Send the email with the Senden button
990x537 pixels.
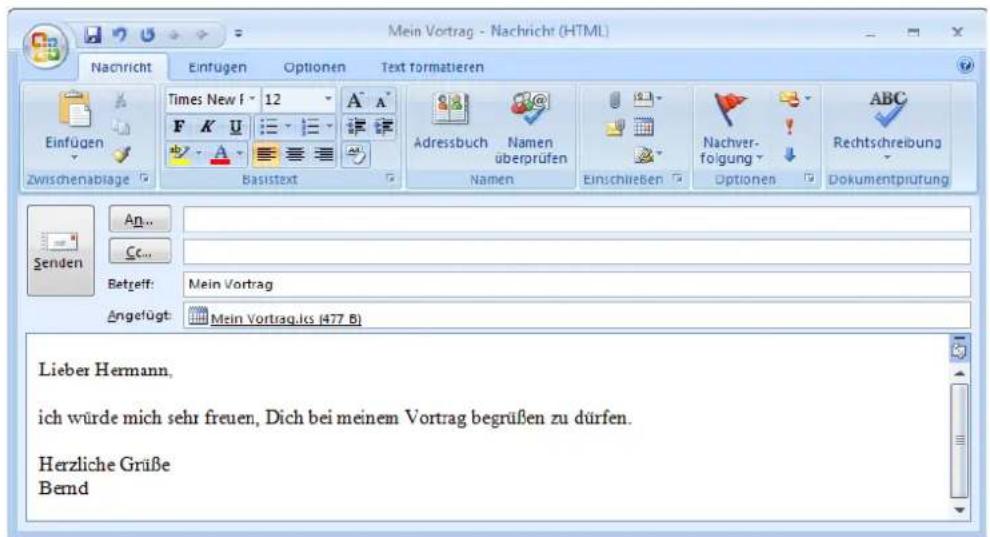60,251
